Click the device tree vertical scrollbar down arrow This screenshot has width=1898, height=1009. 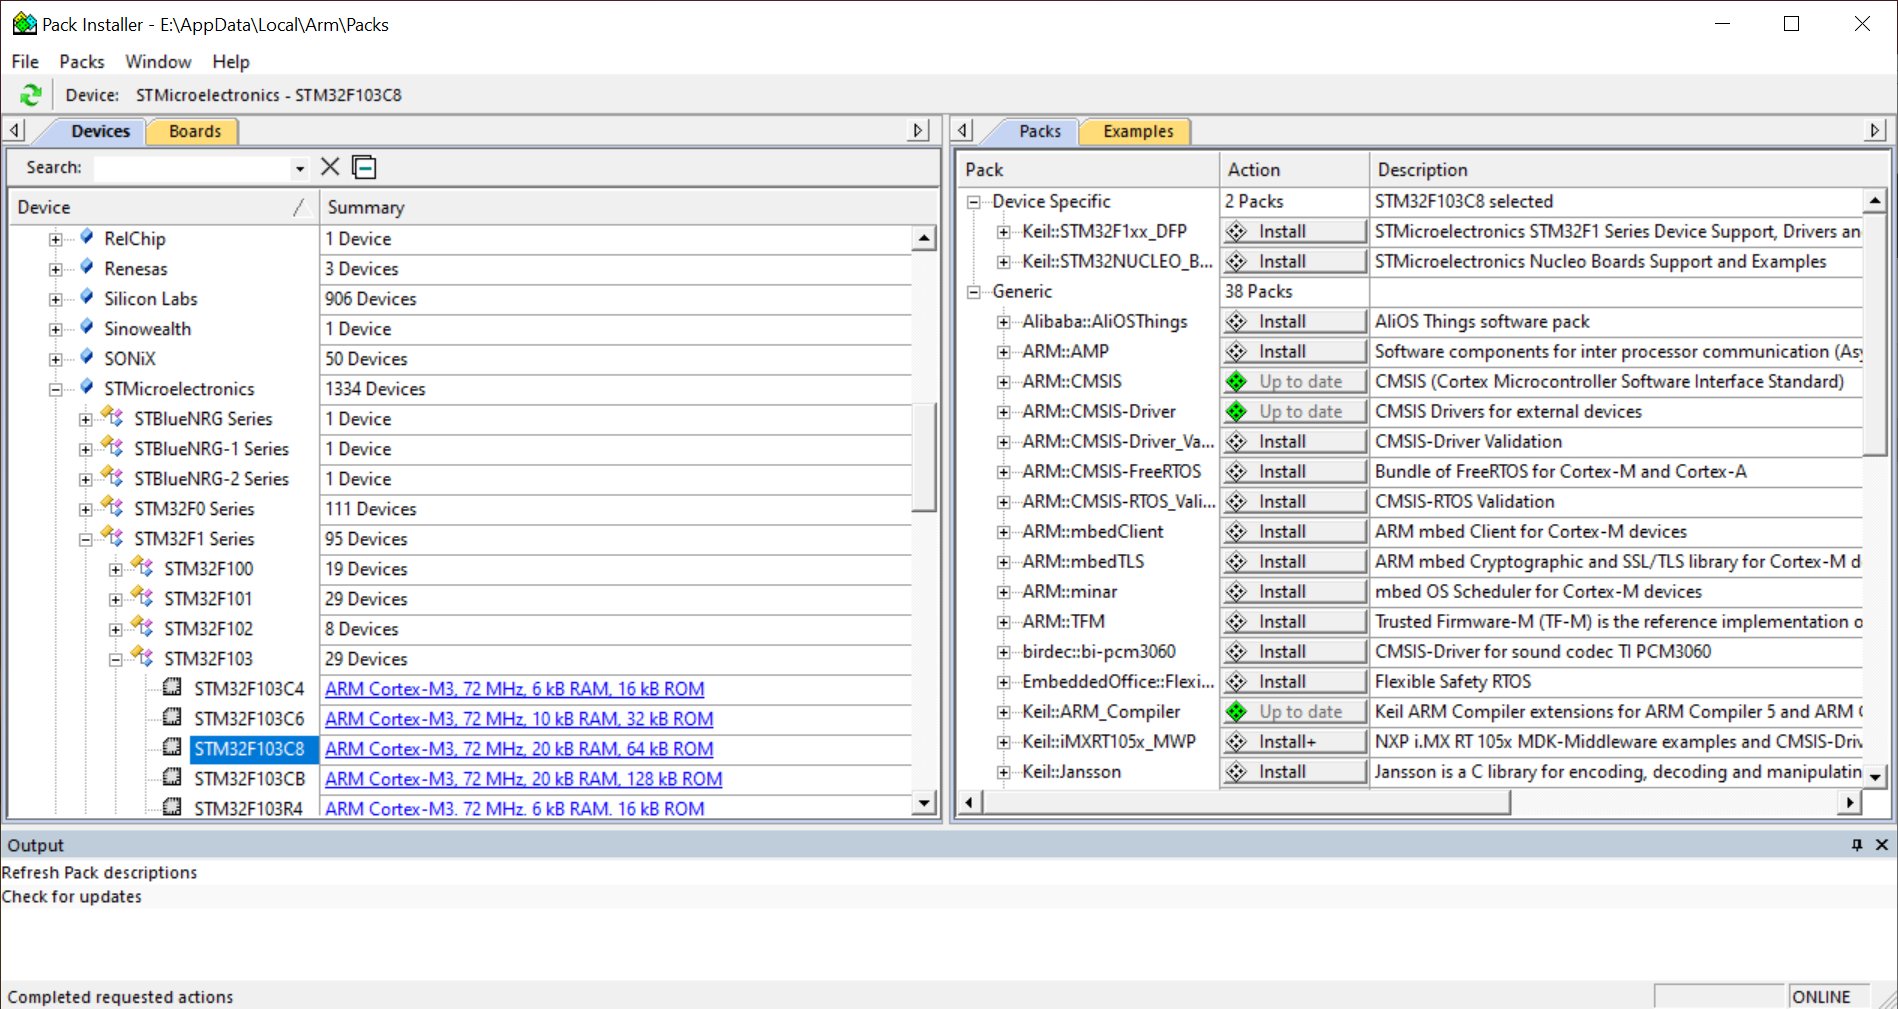(924, 802)
